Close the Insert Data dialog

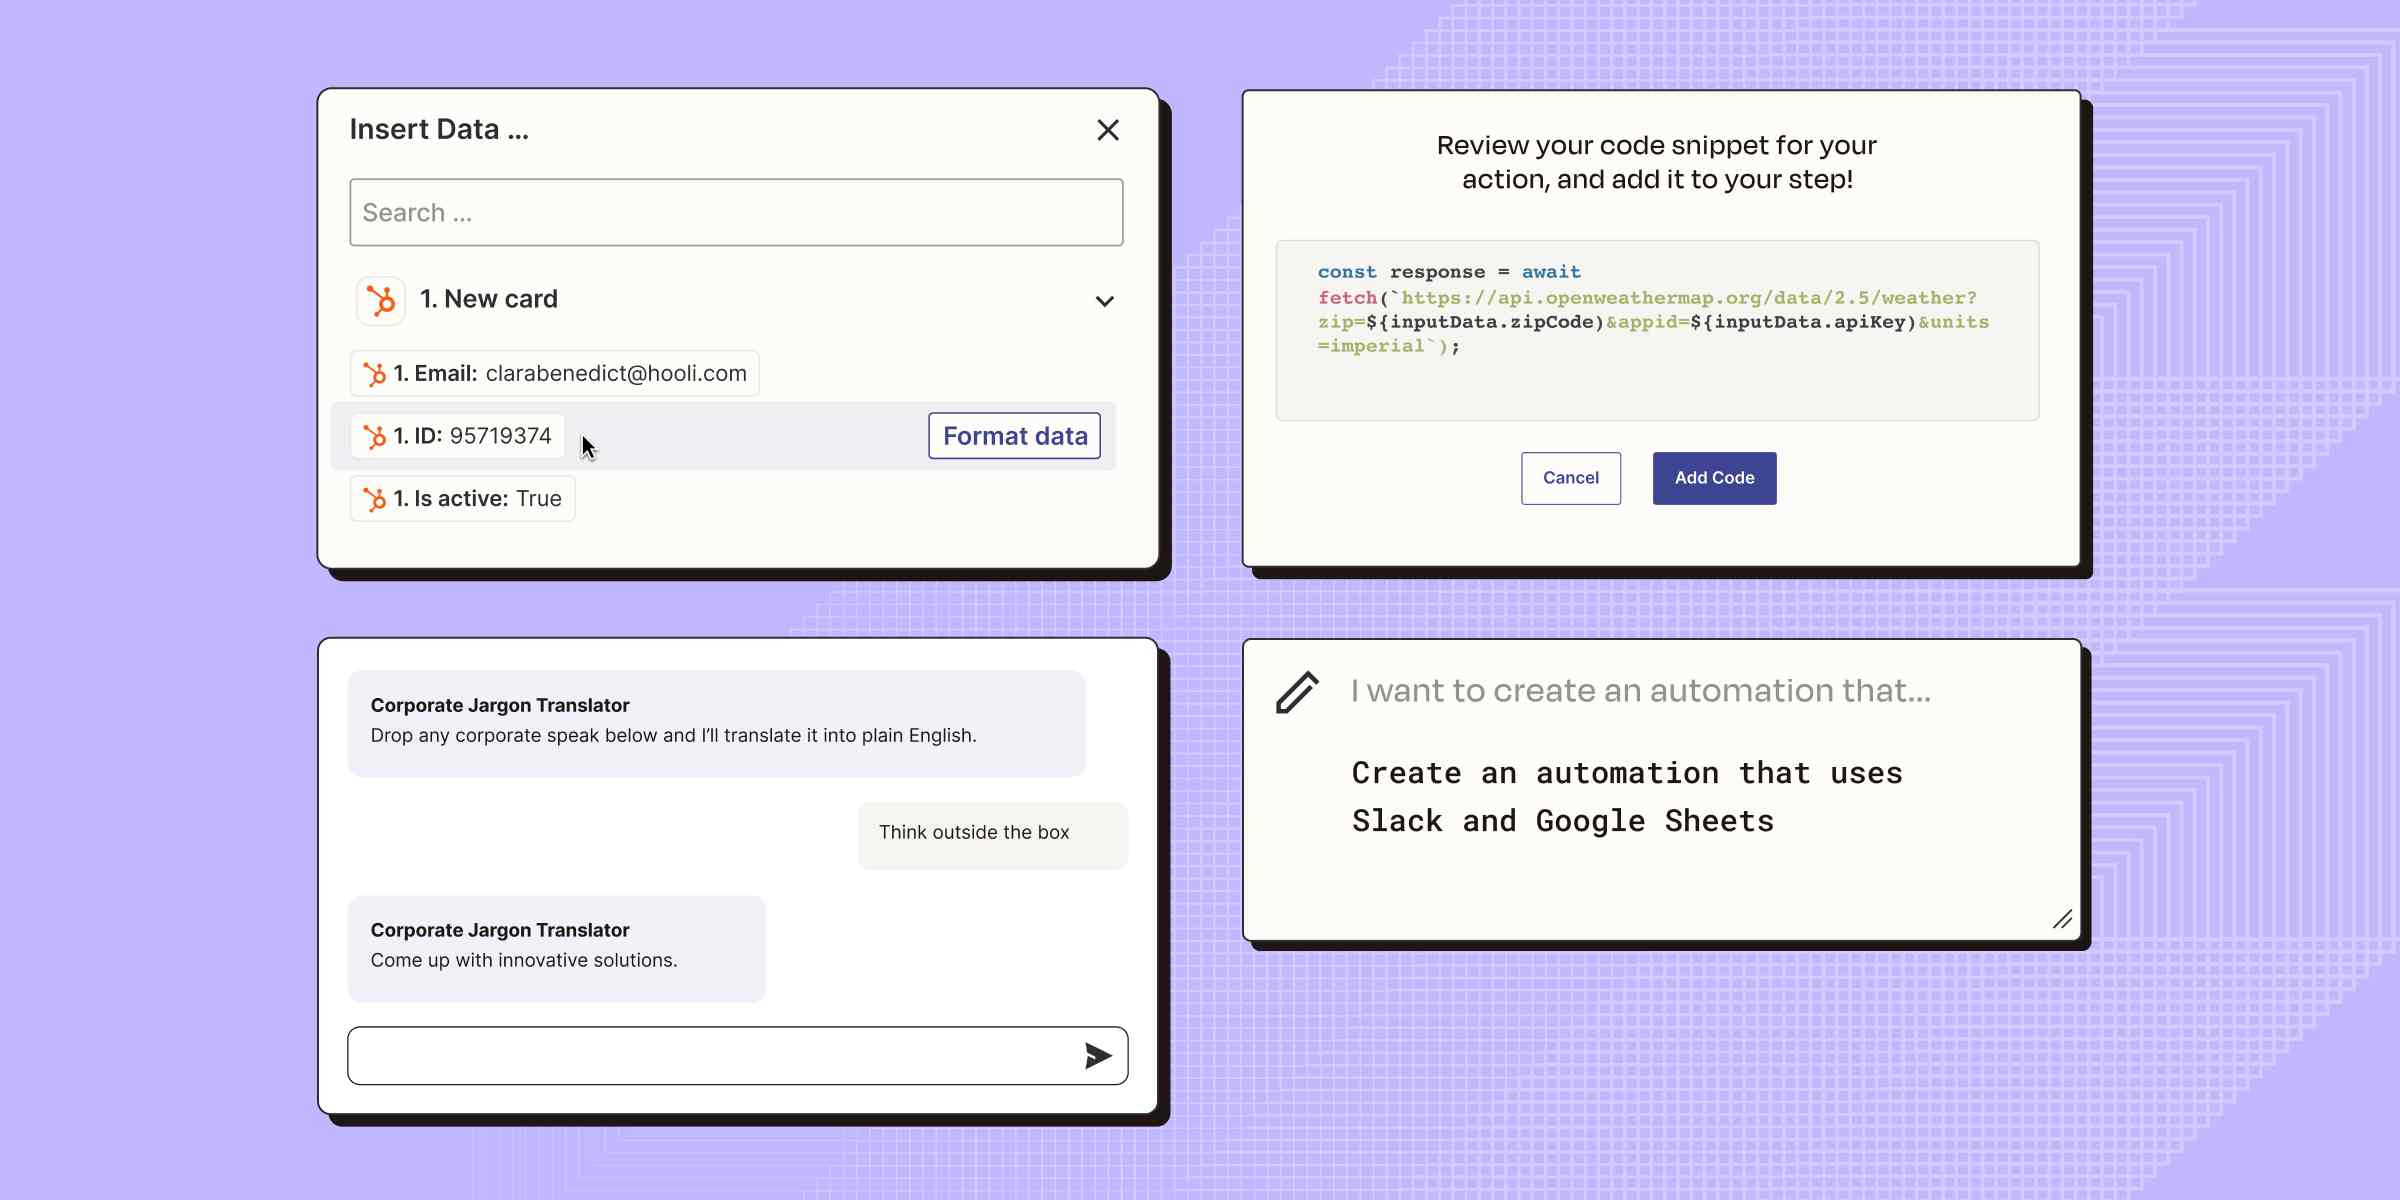(x=1107, y=130)
